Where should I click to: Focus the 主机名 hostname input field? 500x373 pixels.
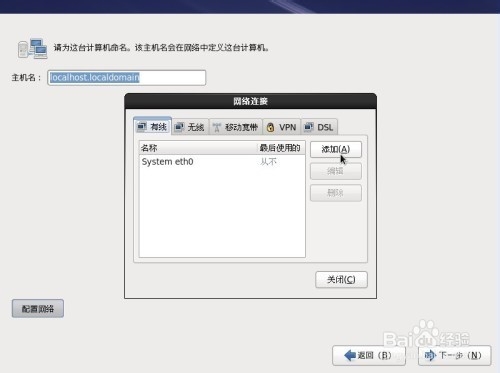point(127,78)
